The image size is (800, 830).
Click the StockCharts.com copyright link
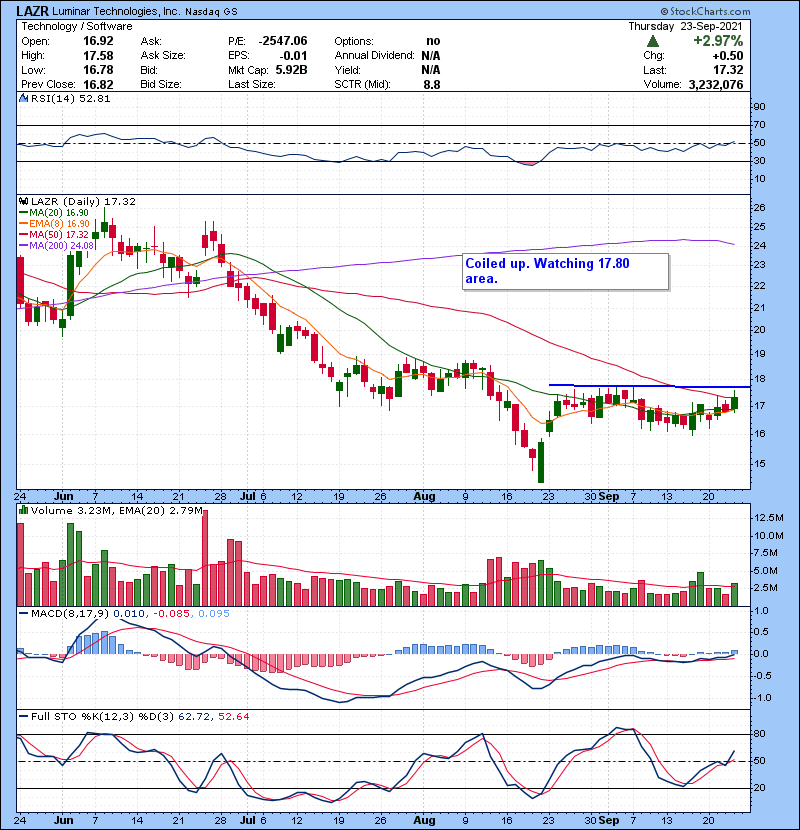coord(705,11)
